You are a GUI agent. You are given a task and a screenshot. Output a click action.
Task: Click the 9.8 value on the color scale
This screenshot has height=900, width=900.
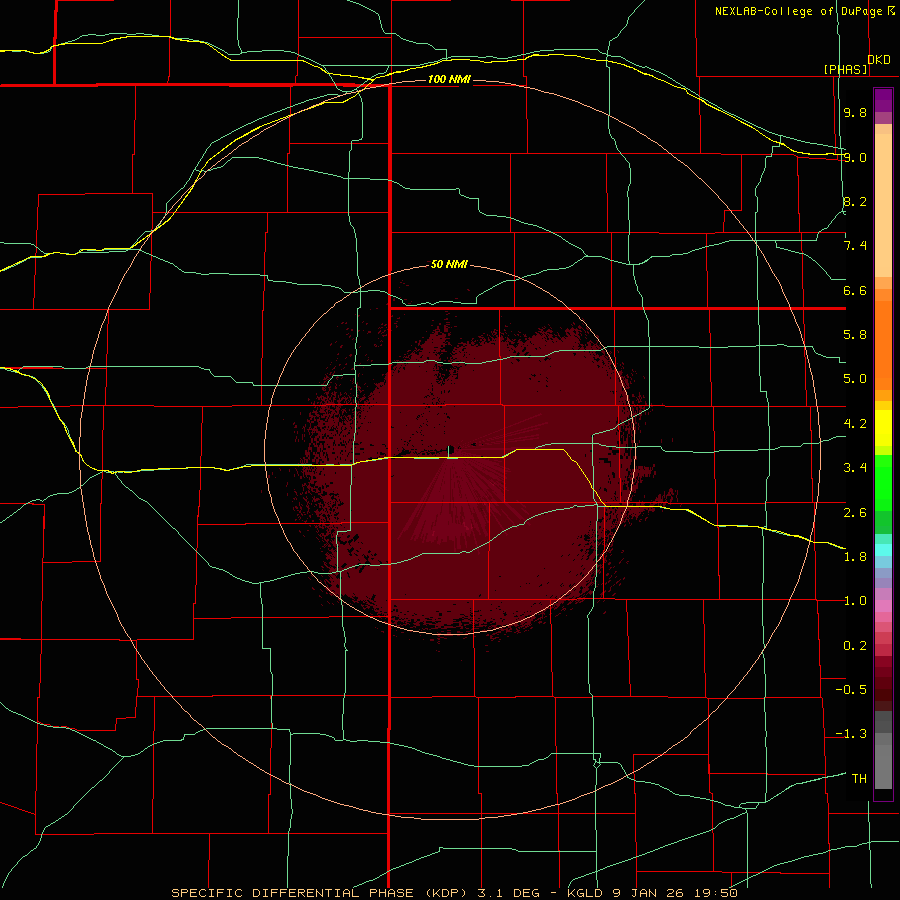[855, 113]
